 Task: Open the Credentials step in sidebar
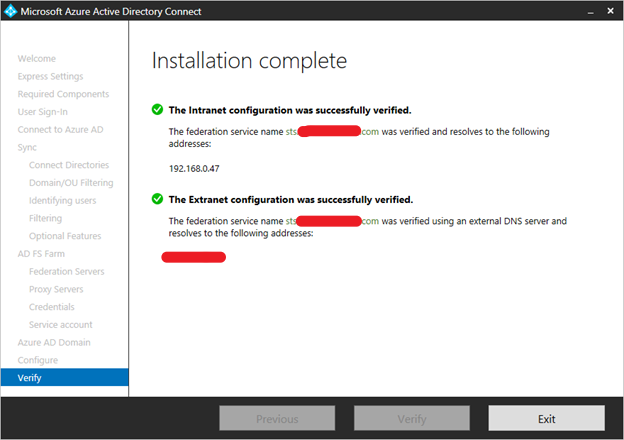[52, 307]
